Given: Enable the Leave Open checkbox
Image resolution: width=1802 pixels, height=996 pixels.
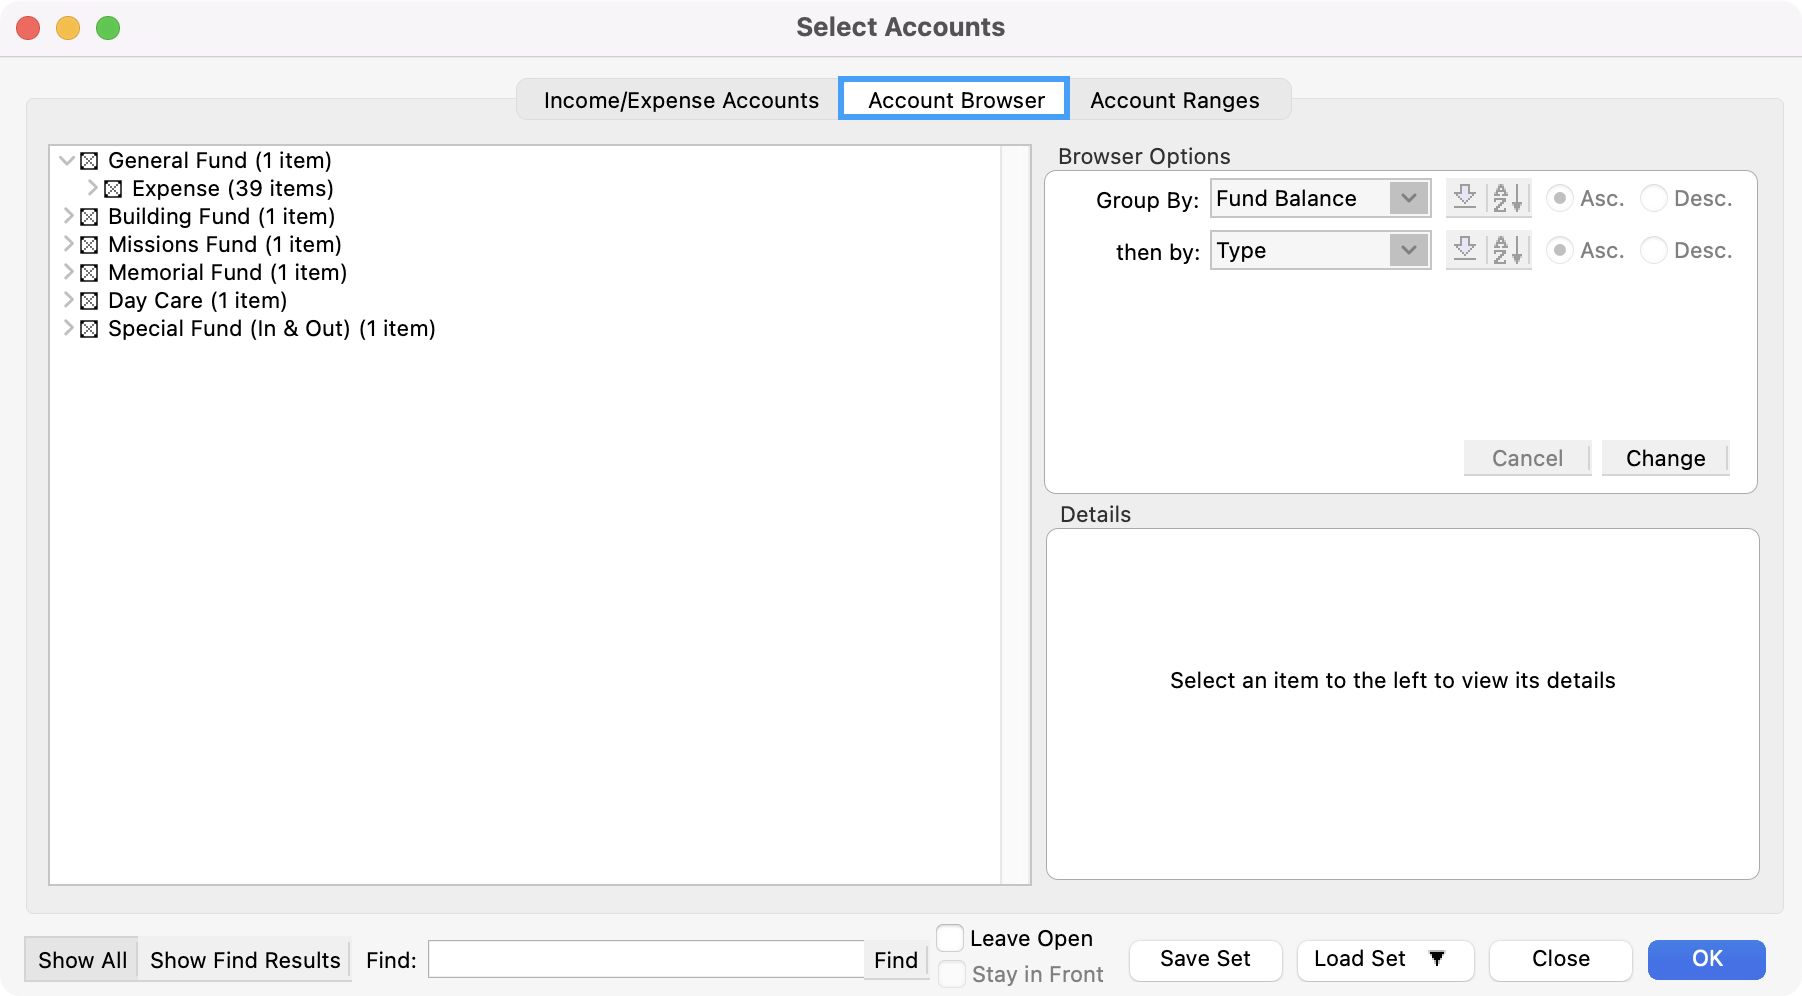Looking at the screenshot, I should (950, 938).
